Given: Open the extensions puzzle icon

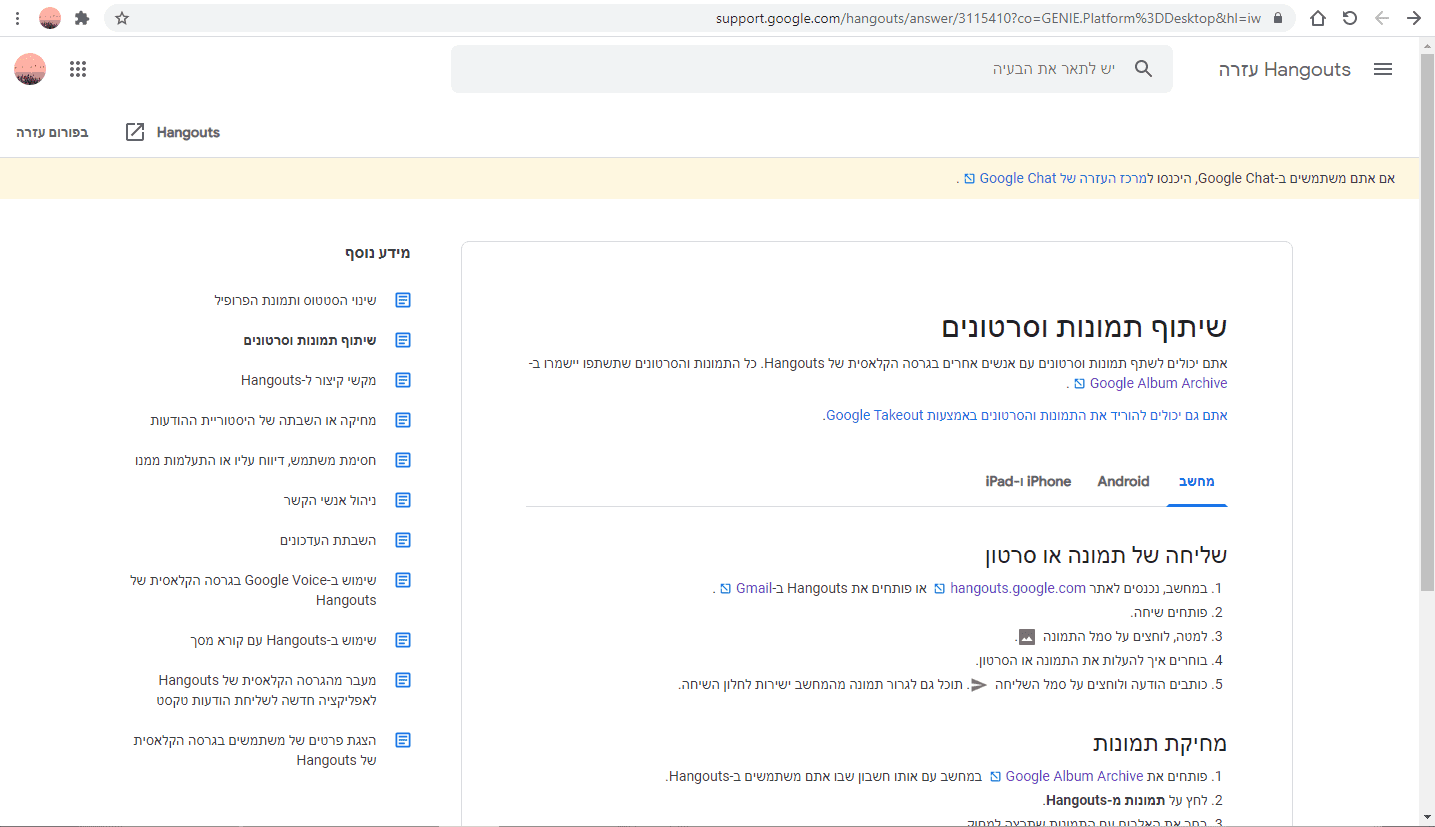Looking at the screenshot, I should click(x=82, y=18).
